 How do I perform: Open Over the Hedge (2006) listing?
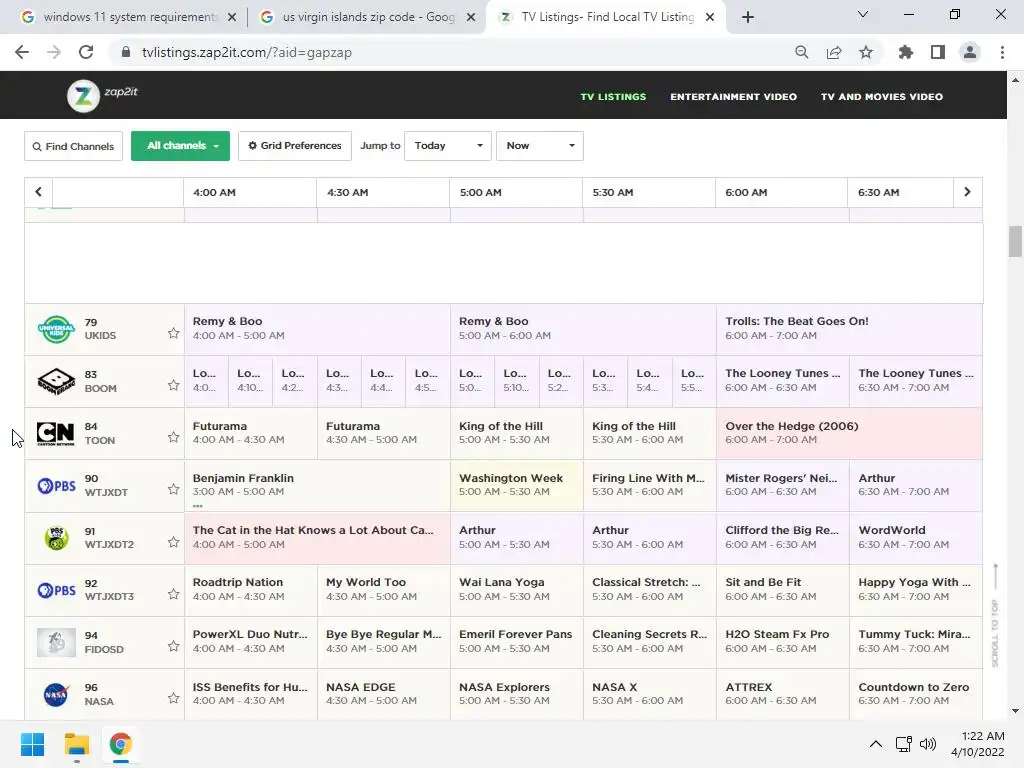click(849, 434)
